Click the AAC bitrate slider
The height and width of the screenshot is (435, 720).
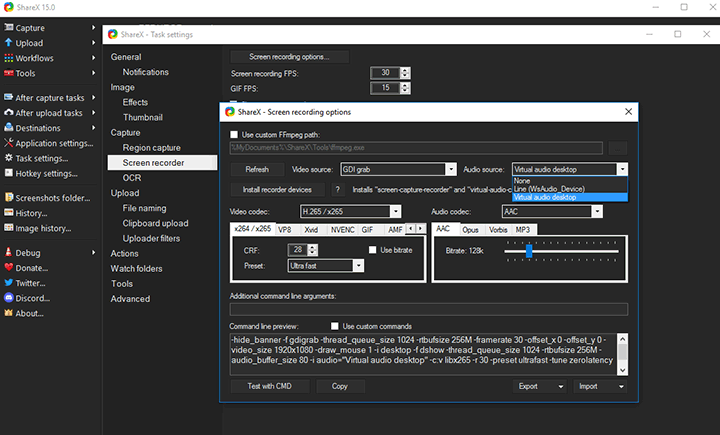click(x=528, y=250)
